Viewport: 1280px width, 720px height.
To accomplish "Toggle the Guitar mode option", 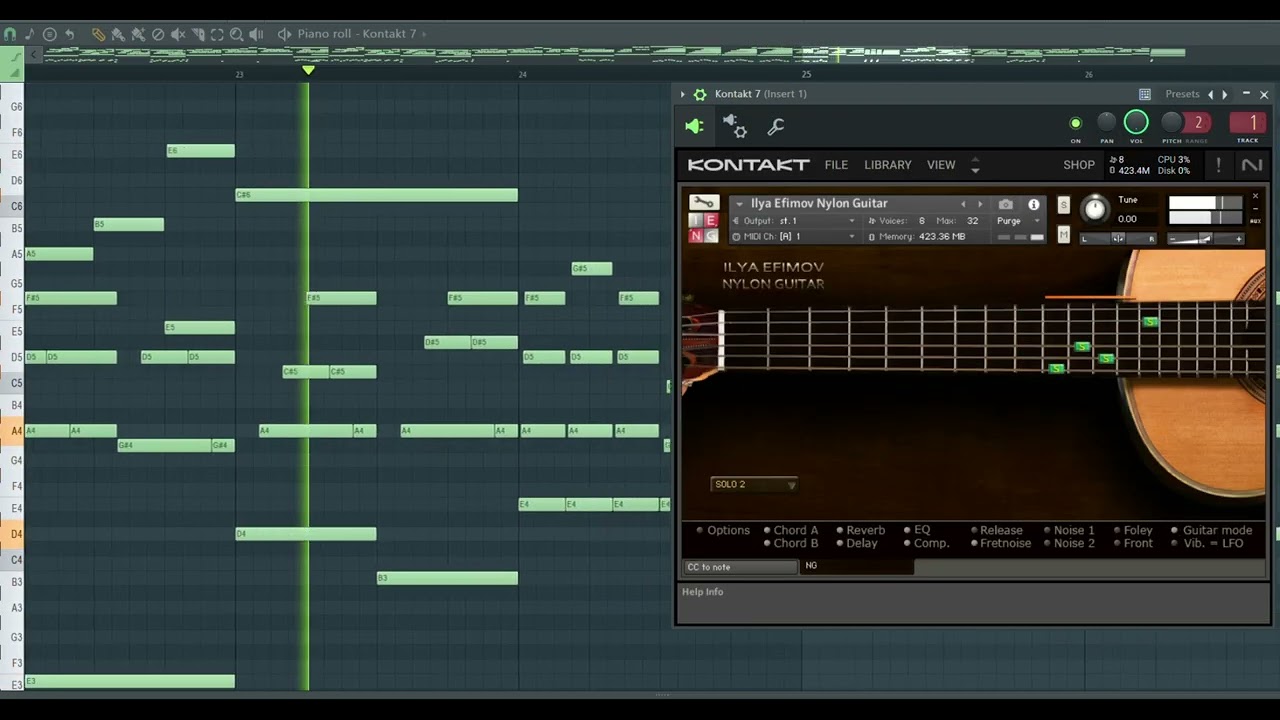I will coord(1211,530).
